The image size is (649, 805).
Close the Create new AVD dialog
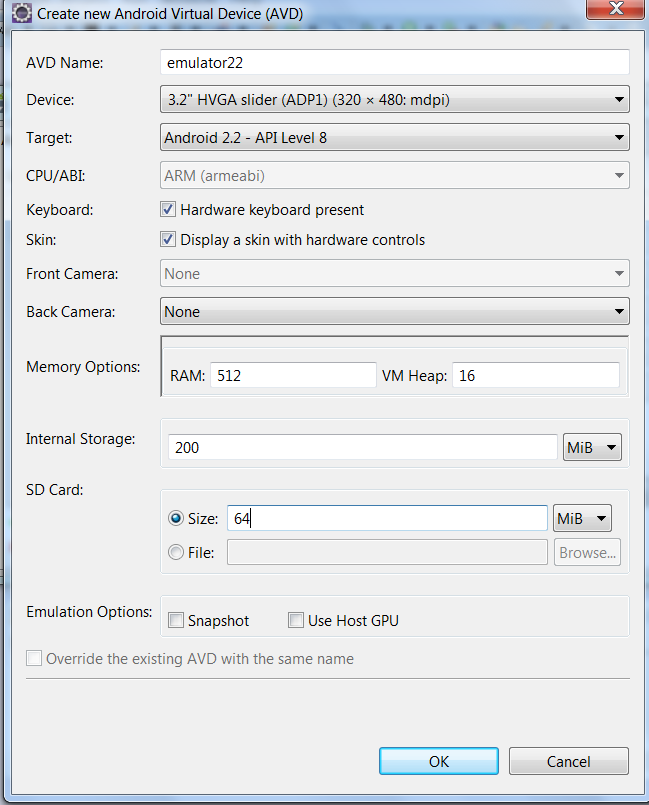pyautogui.click(x=615, y=9)
